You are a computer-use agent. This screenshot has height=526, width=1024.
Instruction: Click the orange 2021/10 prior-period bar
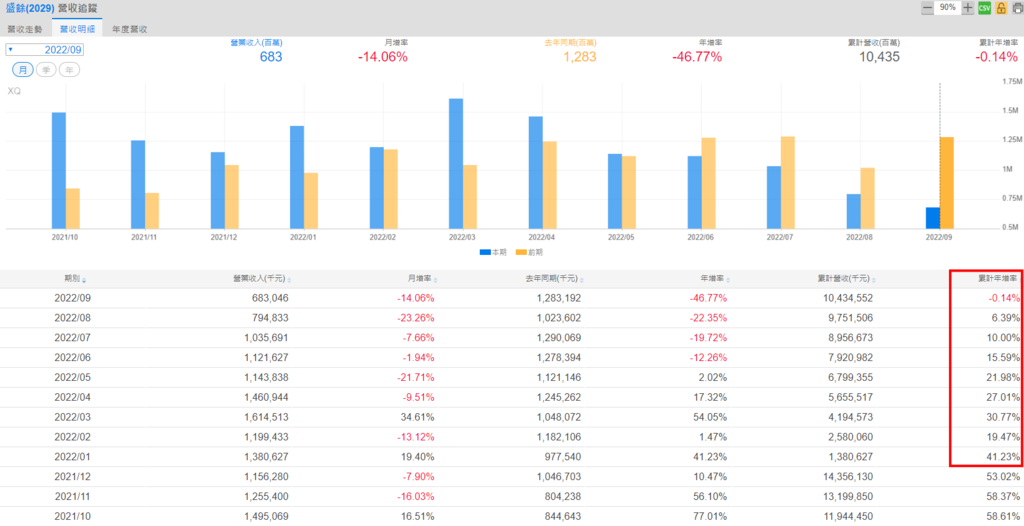[x=72, y=208]
